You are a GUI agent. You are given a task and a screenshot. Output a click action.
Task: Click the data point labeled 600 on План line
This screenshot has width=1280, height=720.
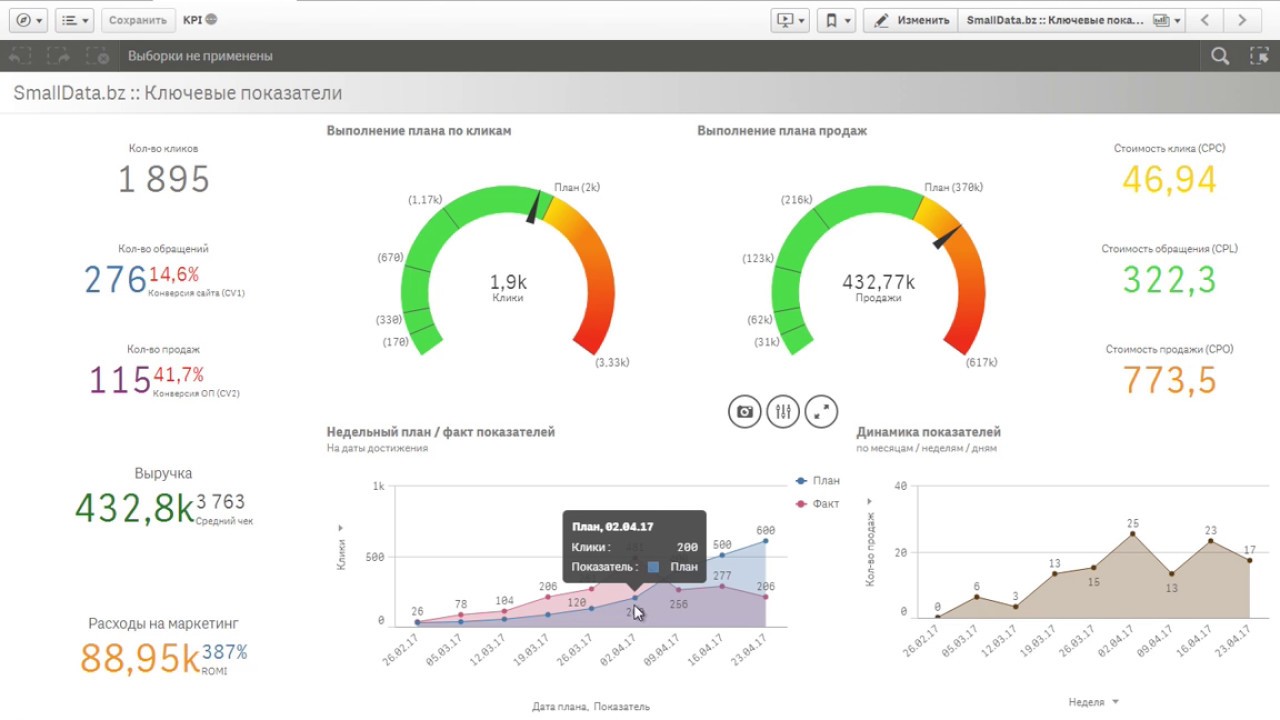click(766, 541)
